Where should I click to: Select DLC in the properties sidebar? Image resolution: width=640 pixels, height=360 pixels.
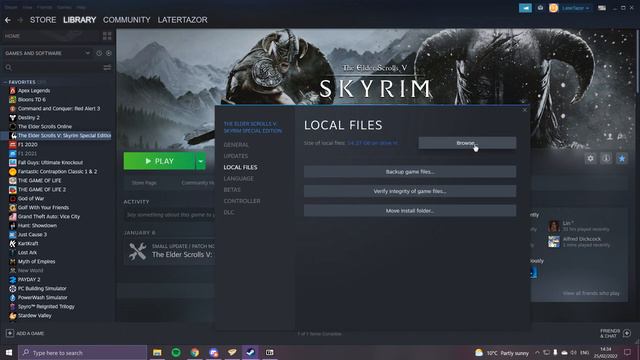229,212
